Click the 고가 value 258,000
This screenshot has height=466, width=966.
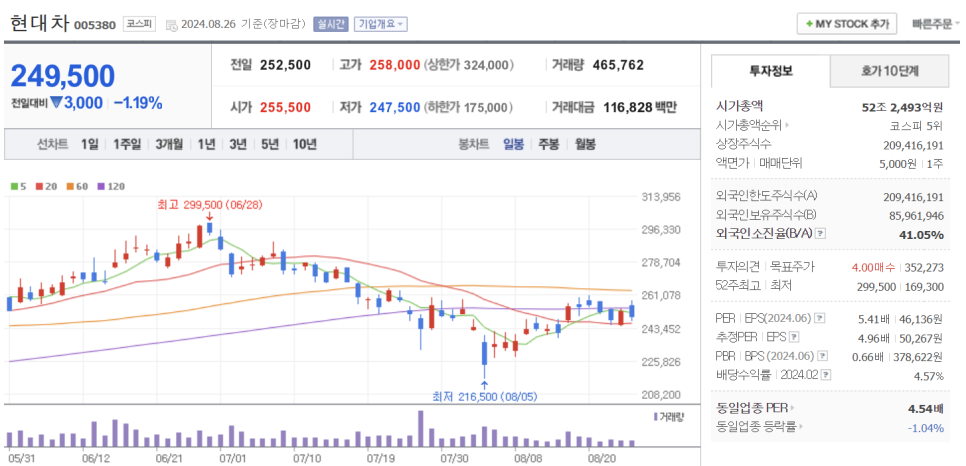tap(395, 65)
